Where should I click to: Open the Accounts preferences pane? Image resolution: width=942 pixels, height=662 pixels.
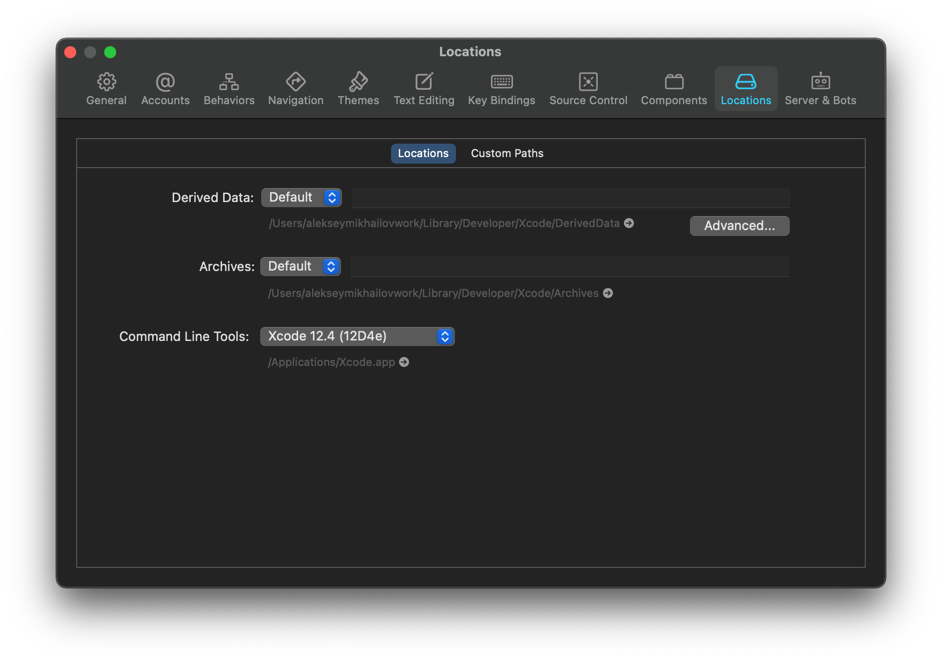pyautogui.click(x=165, y=89)
